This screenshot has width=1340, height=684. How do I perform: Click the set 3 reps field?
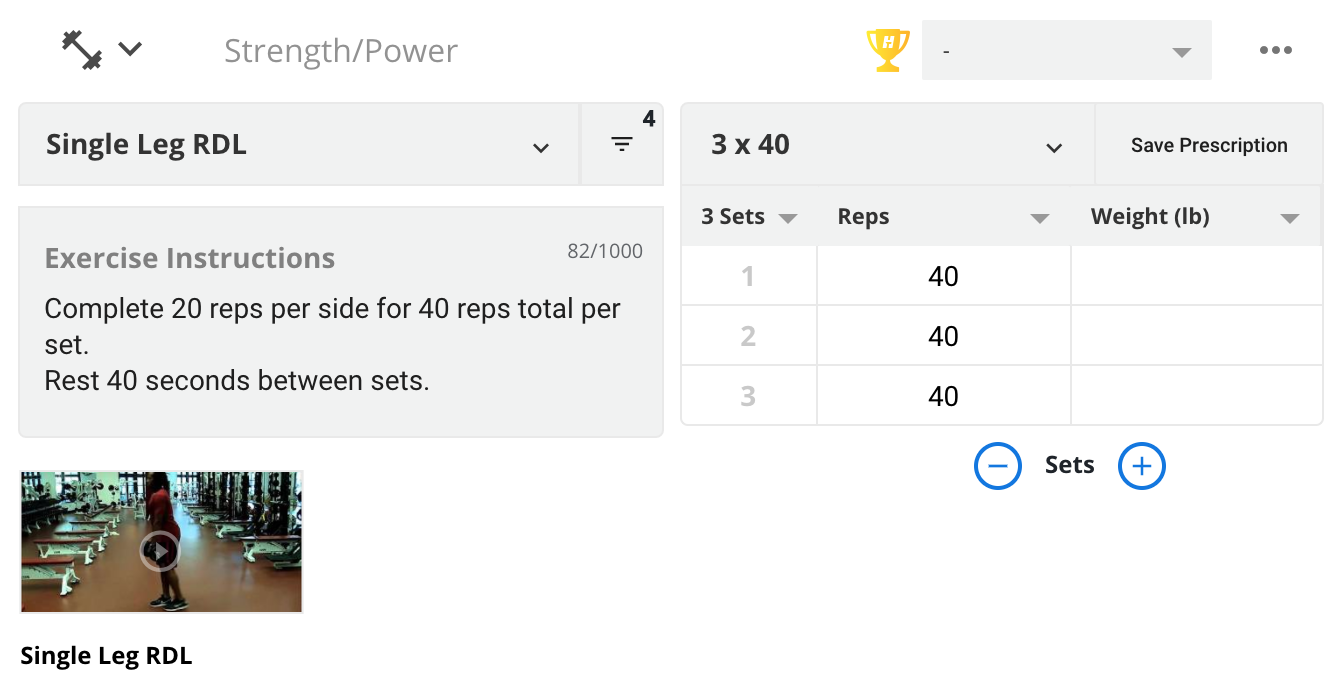[943, 396]
